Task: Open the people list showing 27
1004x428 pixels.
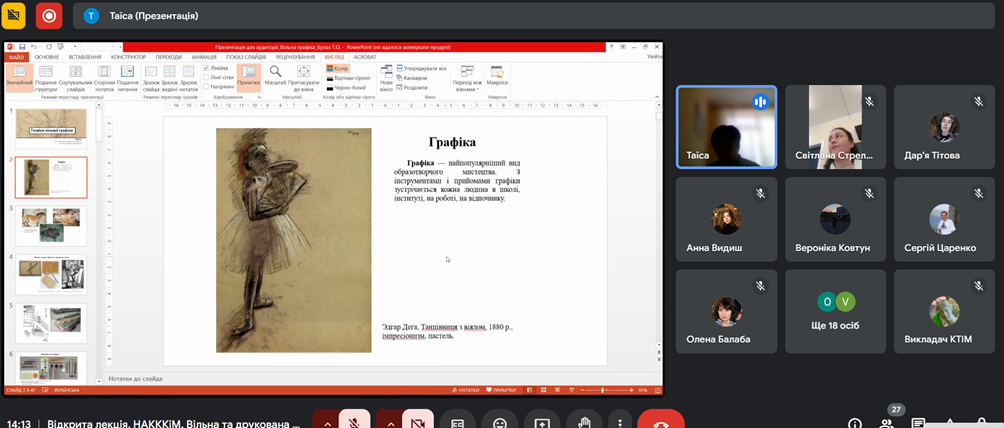Action: 886,423
